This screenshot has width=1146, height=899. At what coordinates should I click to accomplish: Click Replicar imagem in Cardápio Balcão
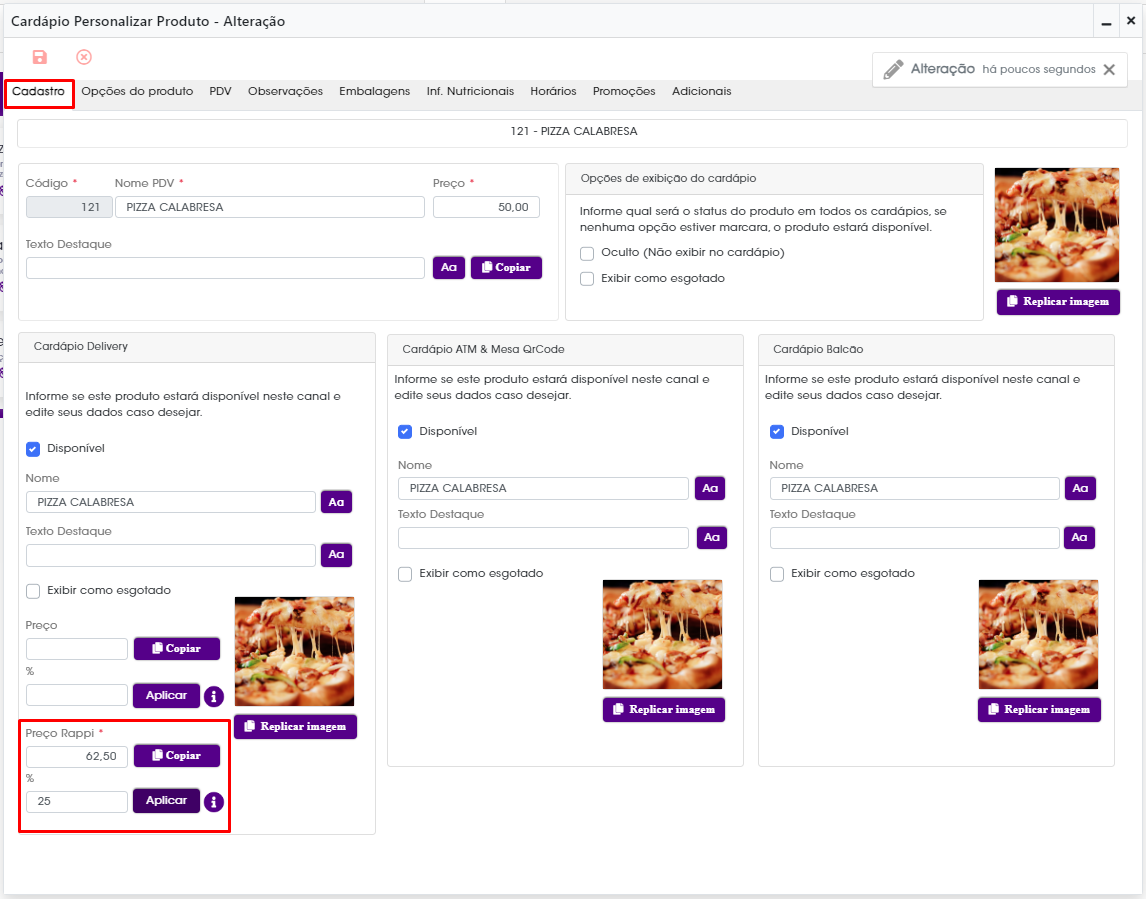coord(1039,710)
